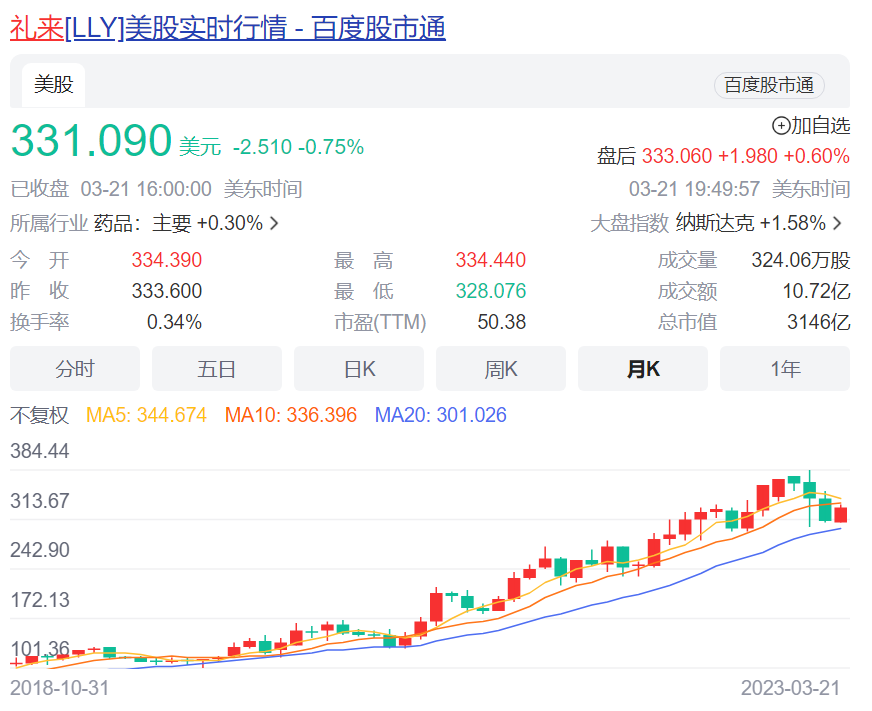Switch to the 1年 chart tab

point(785,369)
